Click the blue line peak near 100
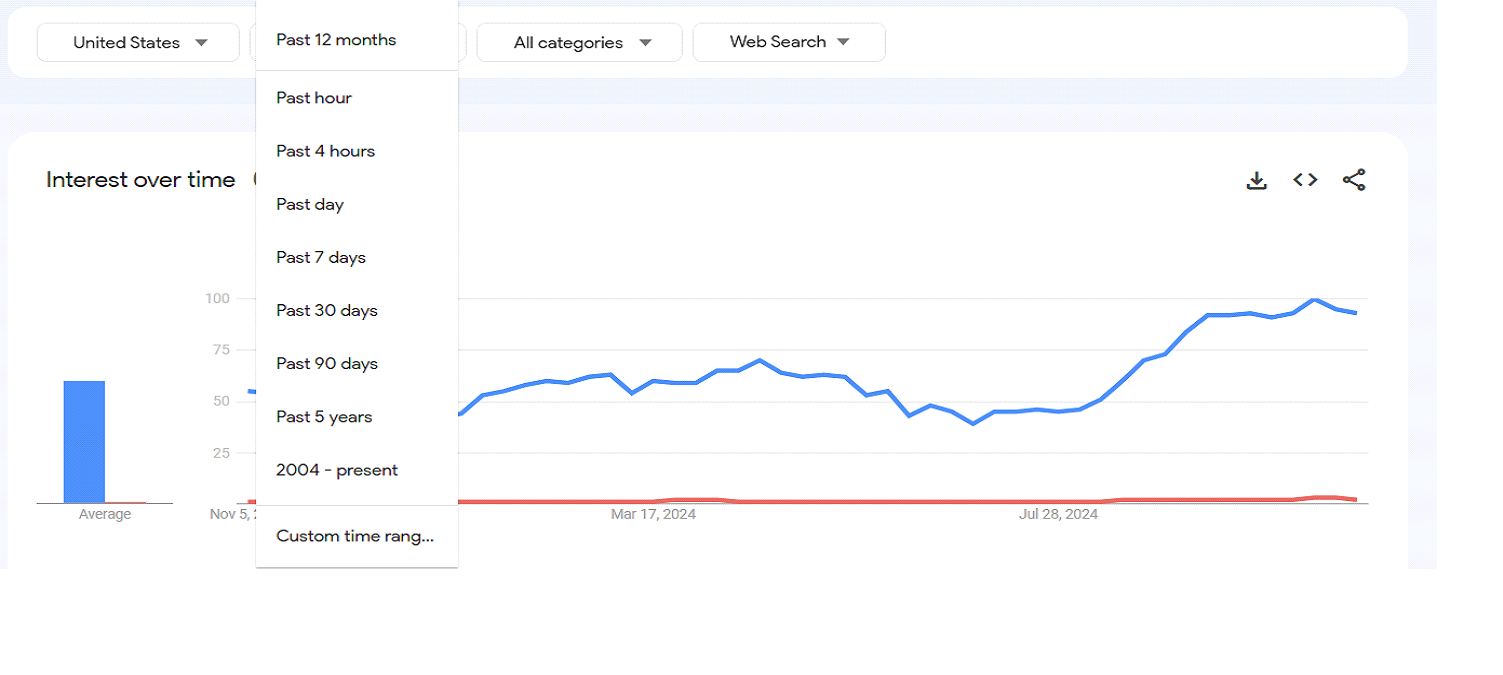The image size is (1503, 675). click(1314, 300)
